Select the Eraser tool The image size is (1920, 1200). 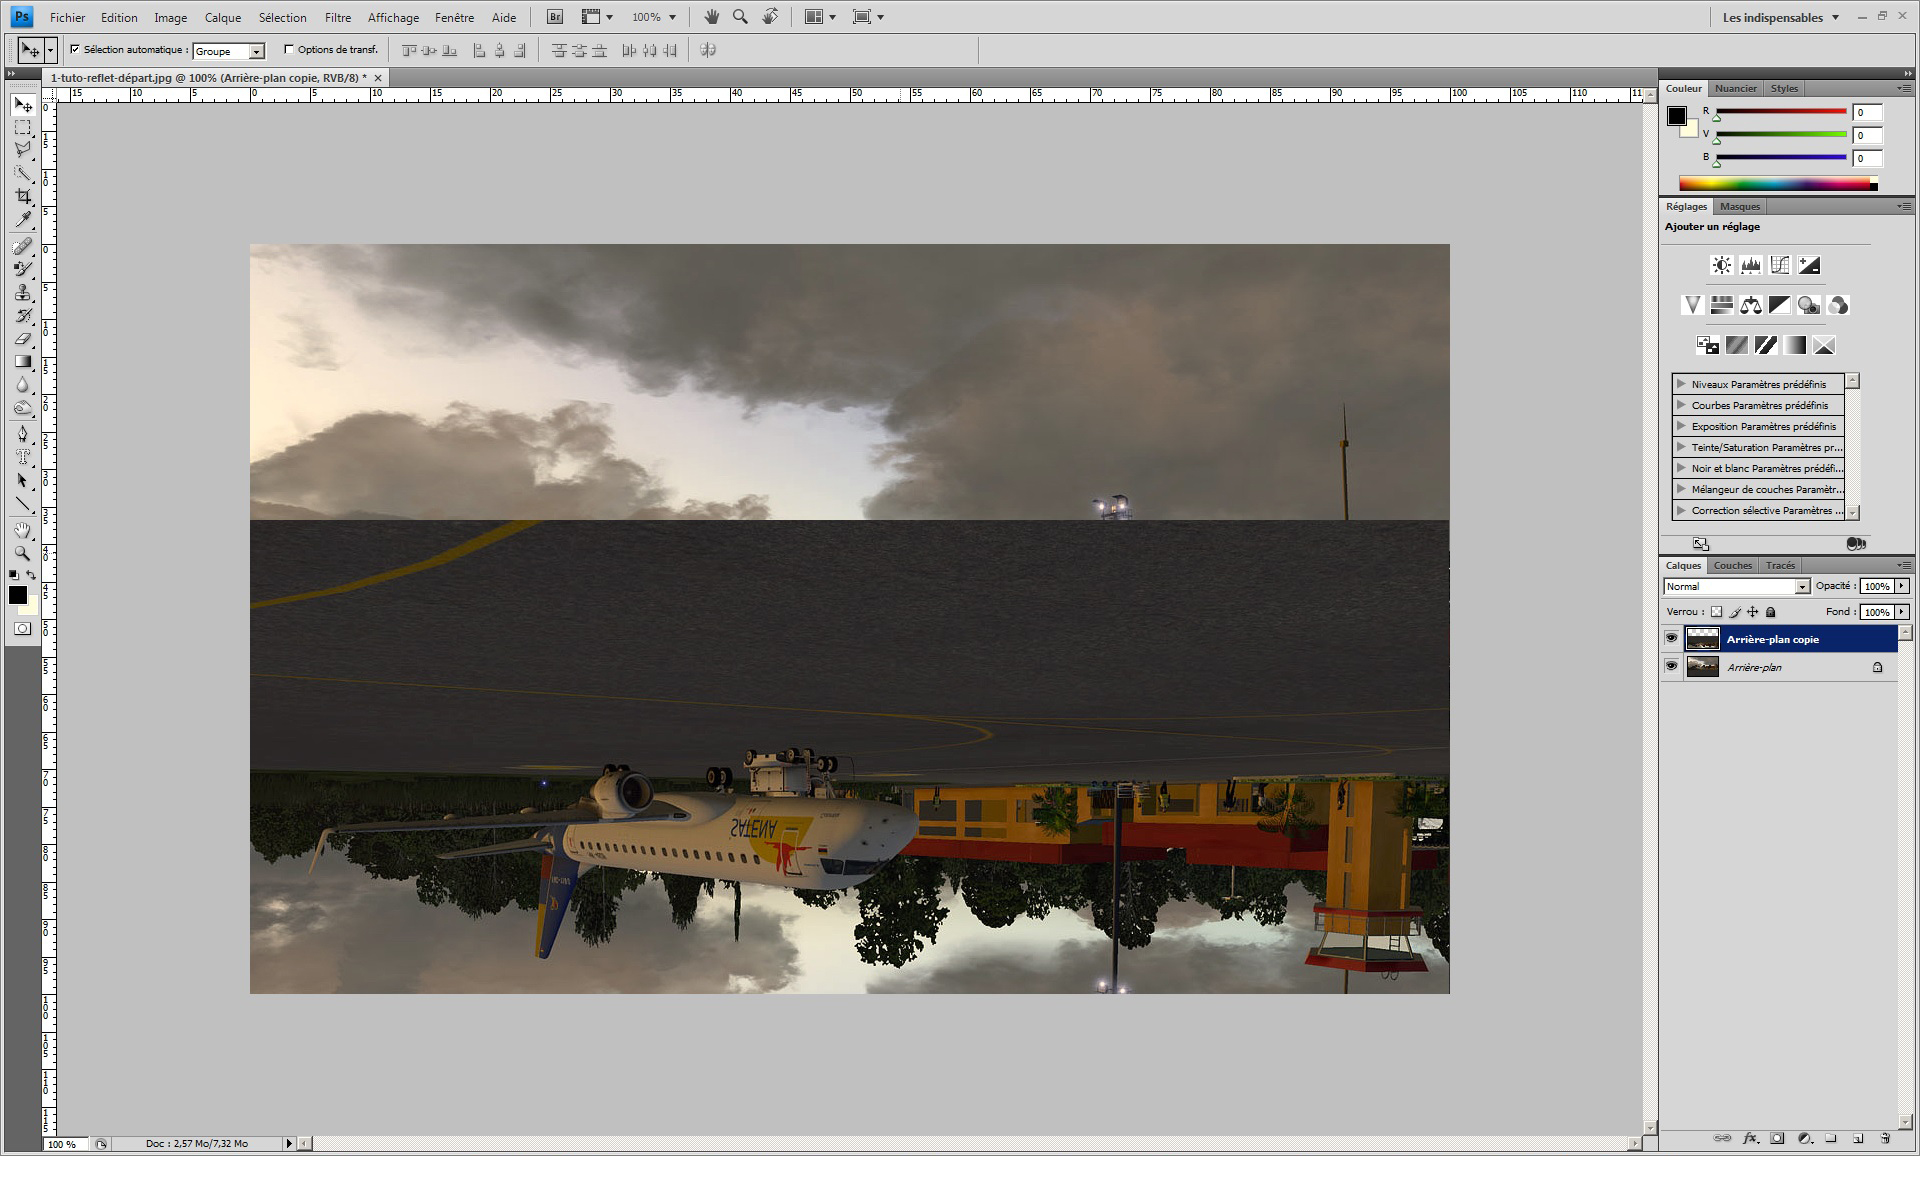coord(22,339)
